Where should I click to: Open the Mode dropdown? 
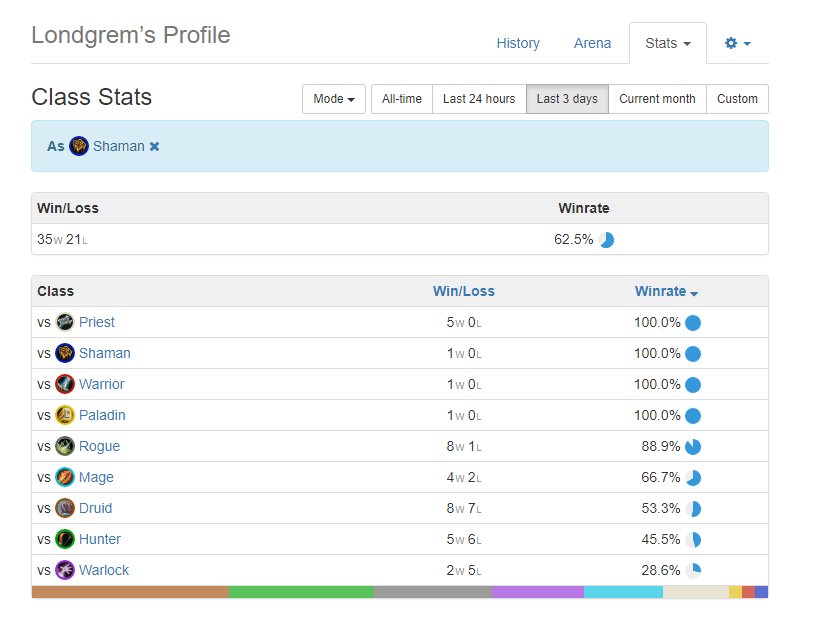pos(334,99)
